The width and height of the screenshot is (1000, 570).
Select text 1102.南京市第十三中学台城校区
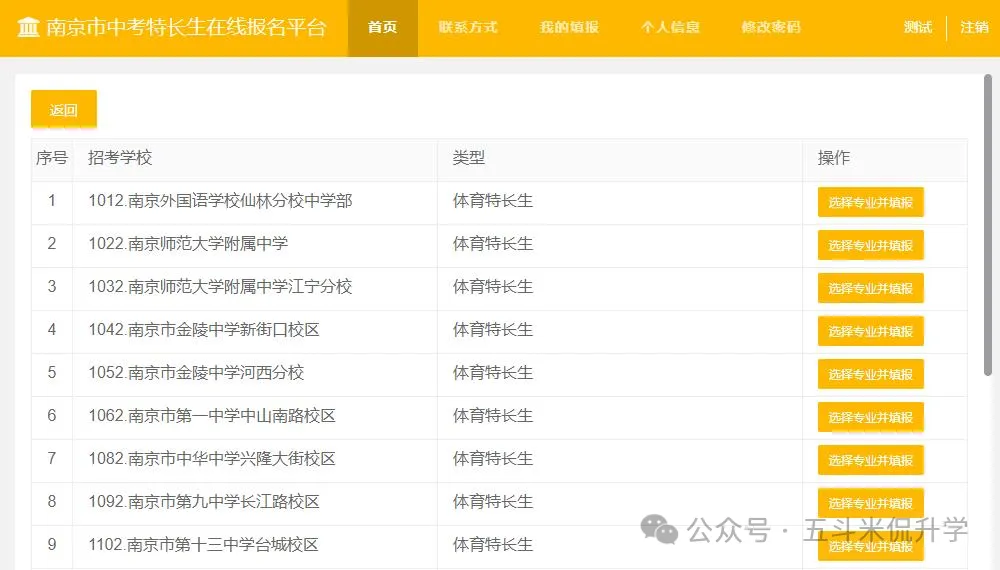pos(203,544)
